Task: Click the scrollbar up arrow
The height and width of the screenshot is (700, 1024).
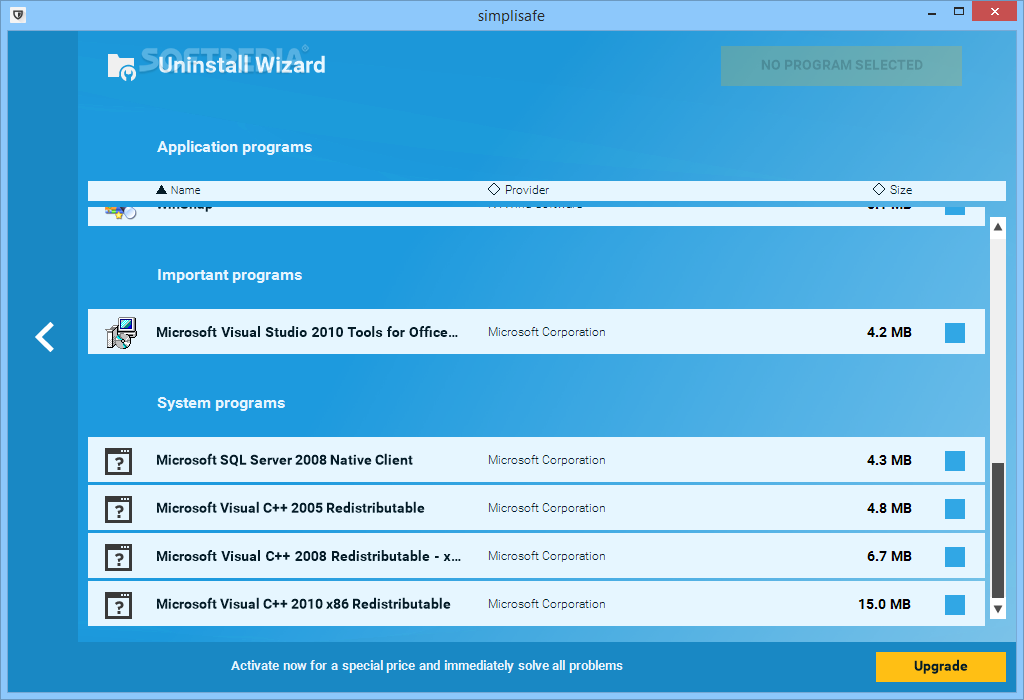Action: click(x=998, y=227)
